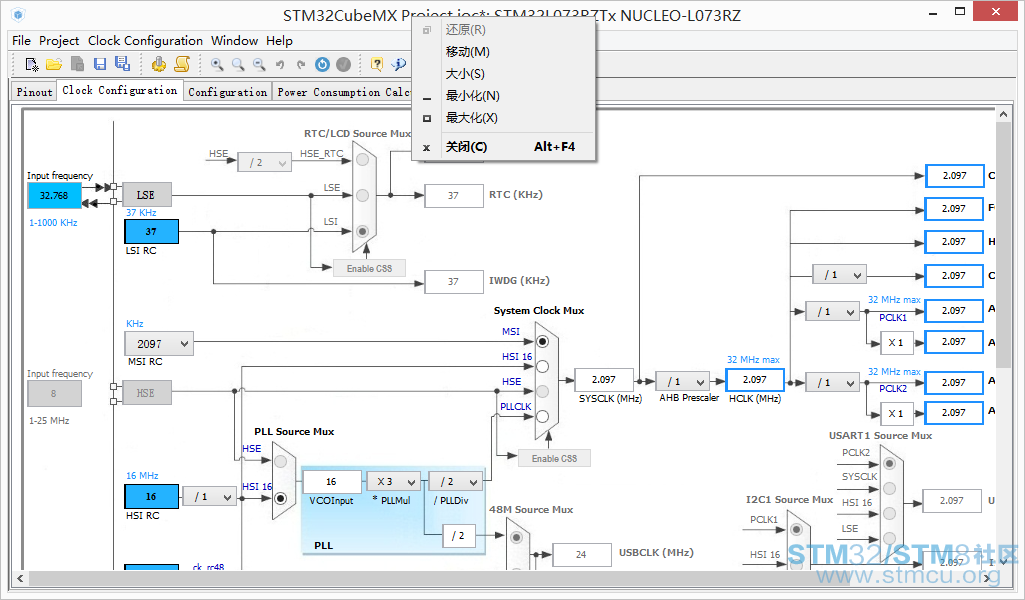Open the HSE_RTC / 2 divider dropdown
Image resolution: width=1025 pixels, height=600 pixels.
264,162
